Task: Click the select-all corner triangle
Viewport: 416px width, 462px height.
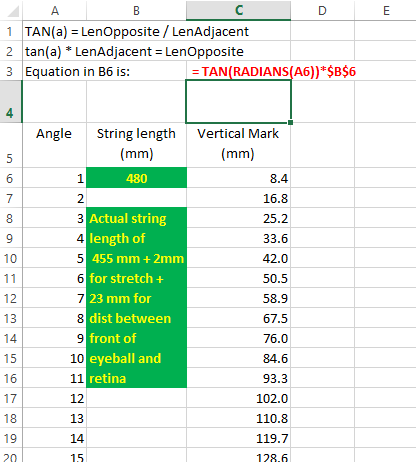Action: coord(13,11)
